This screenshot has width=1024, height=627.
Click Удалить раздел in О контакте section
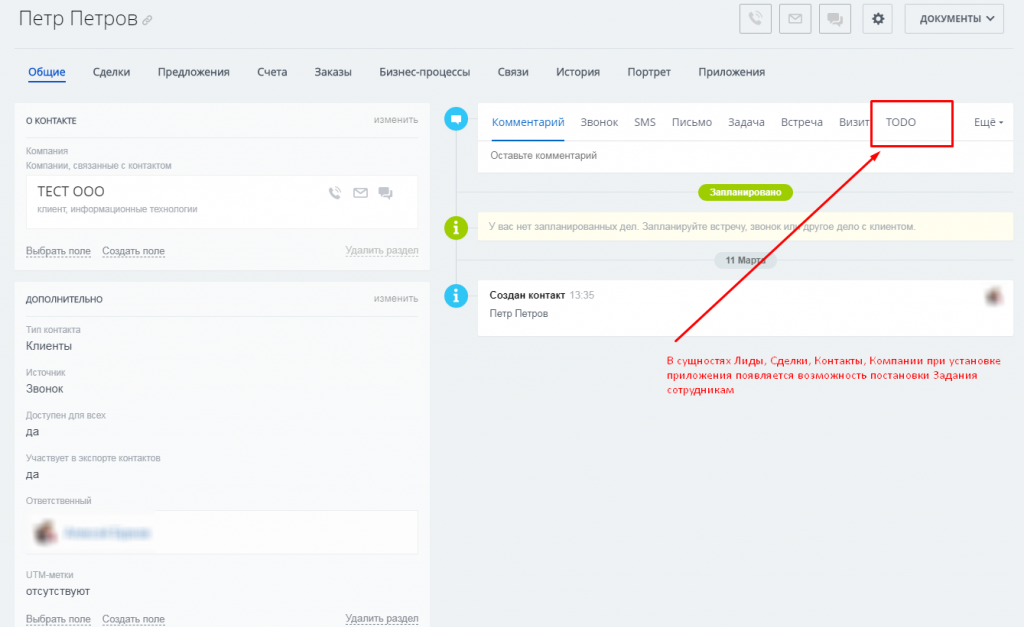coord(382,250)
